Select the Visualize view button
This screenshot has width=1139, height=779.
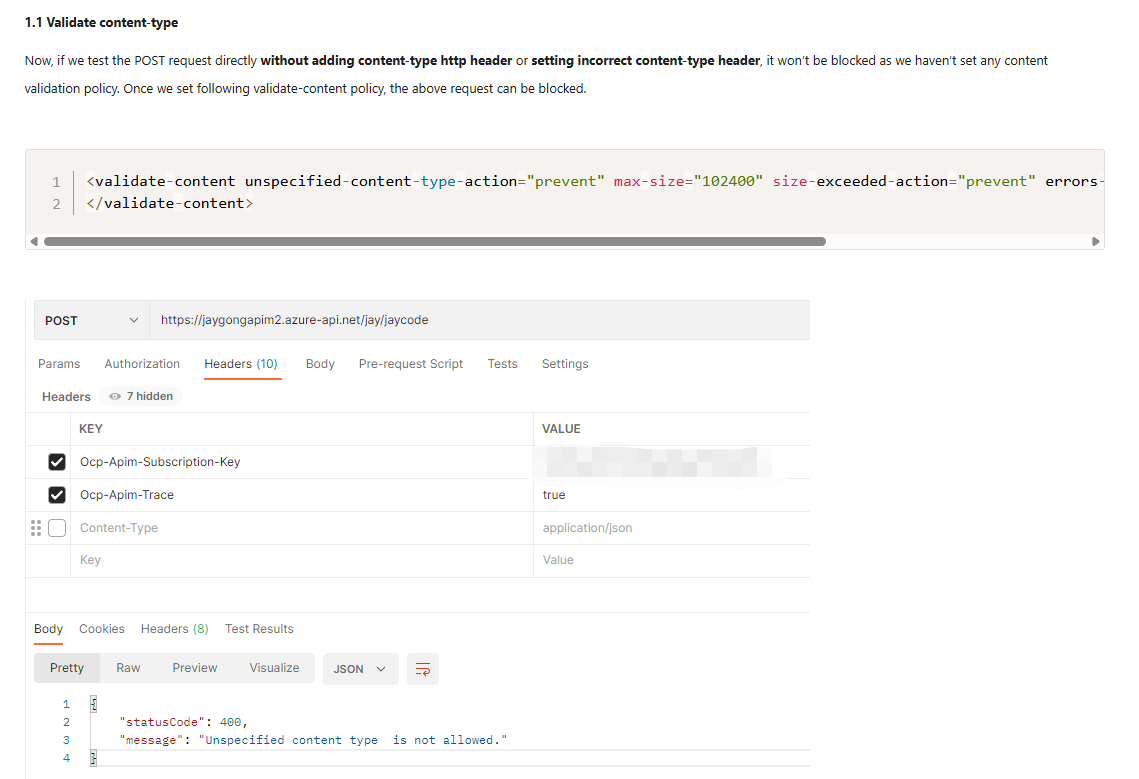coord(275,668)
